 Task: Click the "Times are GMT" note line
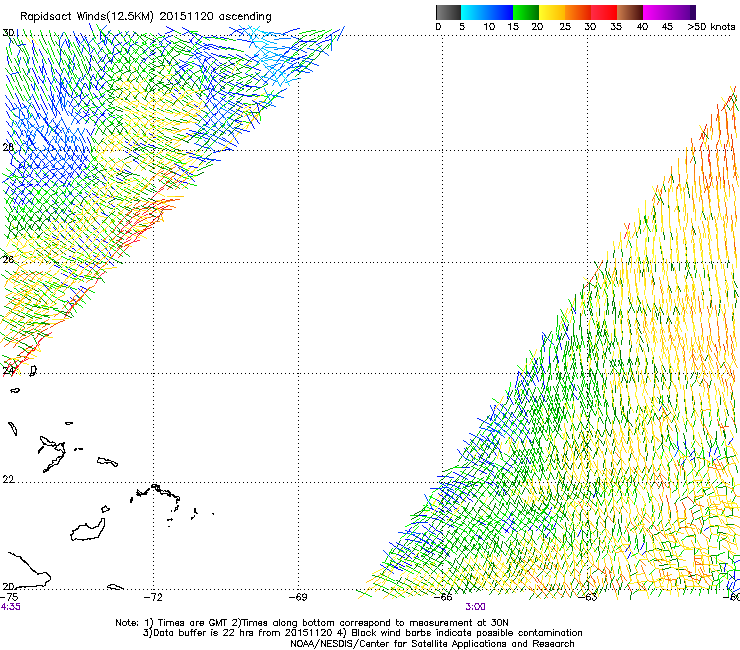(311, 623)
